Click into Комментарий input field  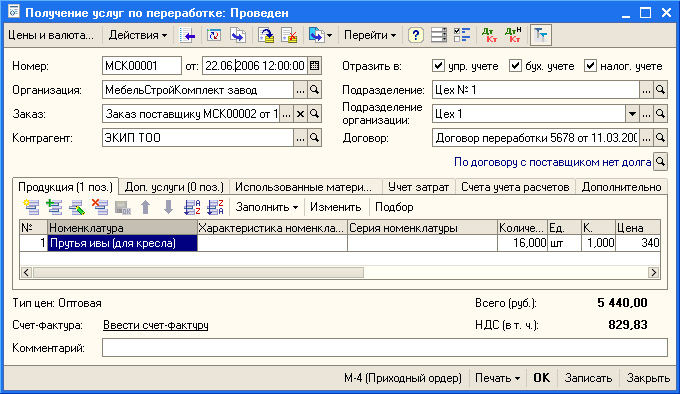pos(385,348)
